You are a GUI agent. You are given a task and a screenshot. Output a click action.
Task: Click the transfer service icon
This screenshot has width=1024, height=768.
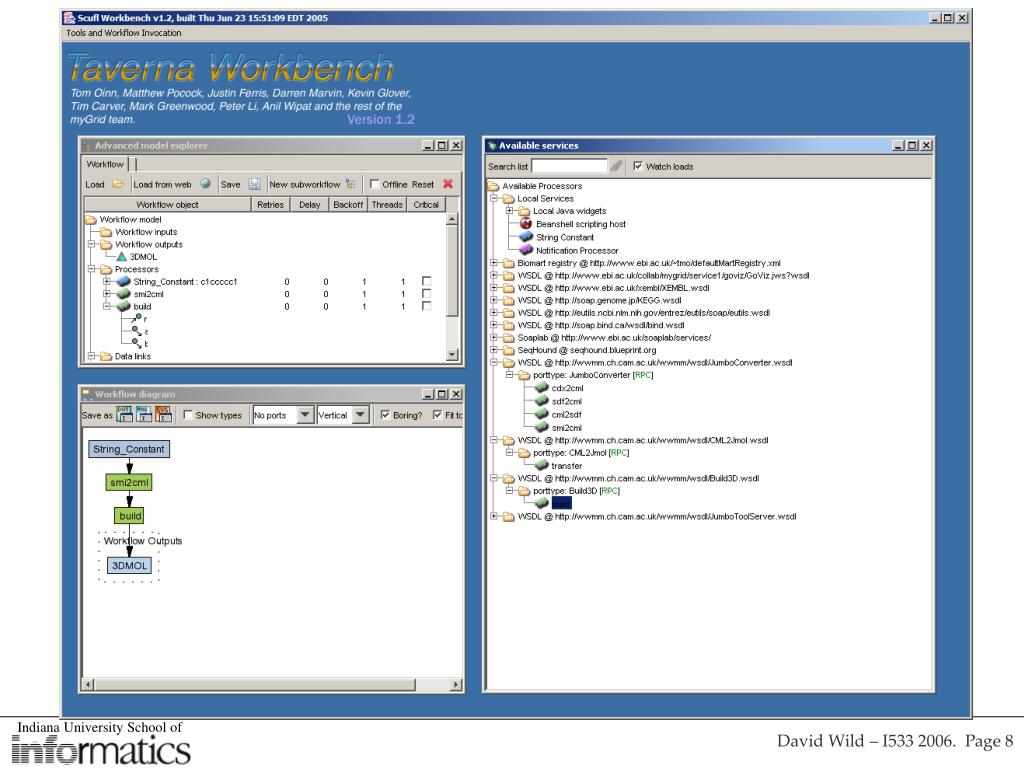(x=542, y=466)
